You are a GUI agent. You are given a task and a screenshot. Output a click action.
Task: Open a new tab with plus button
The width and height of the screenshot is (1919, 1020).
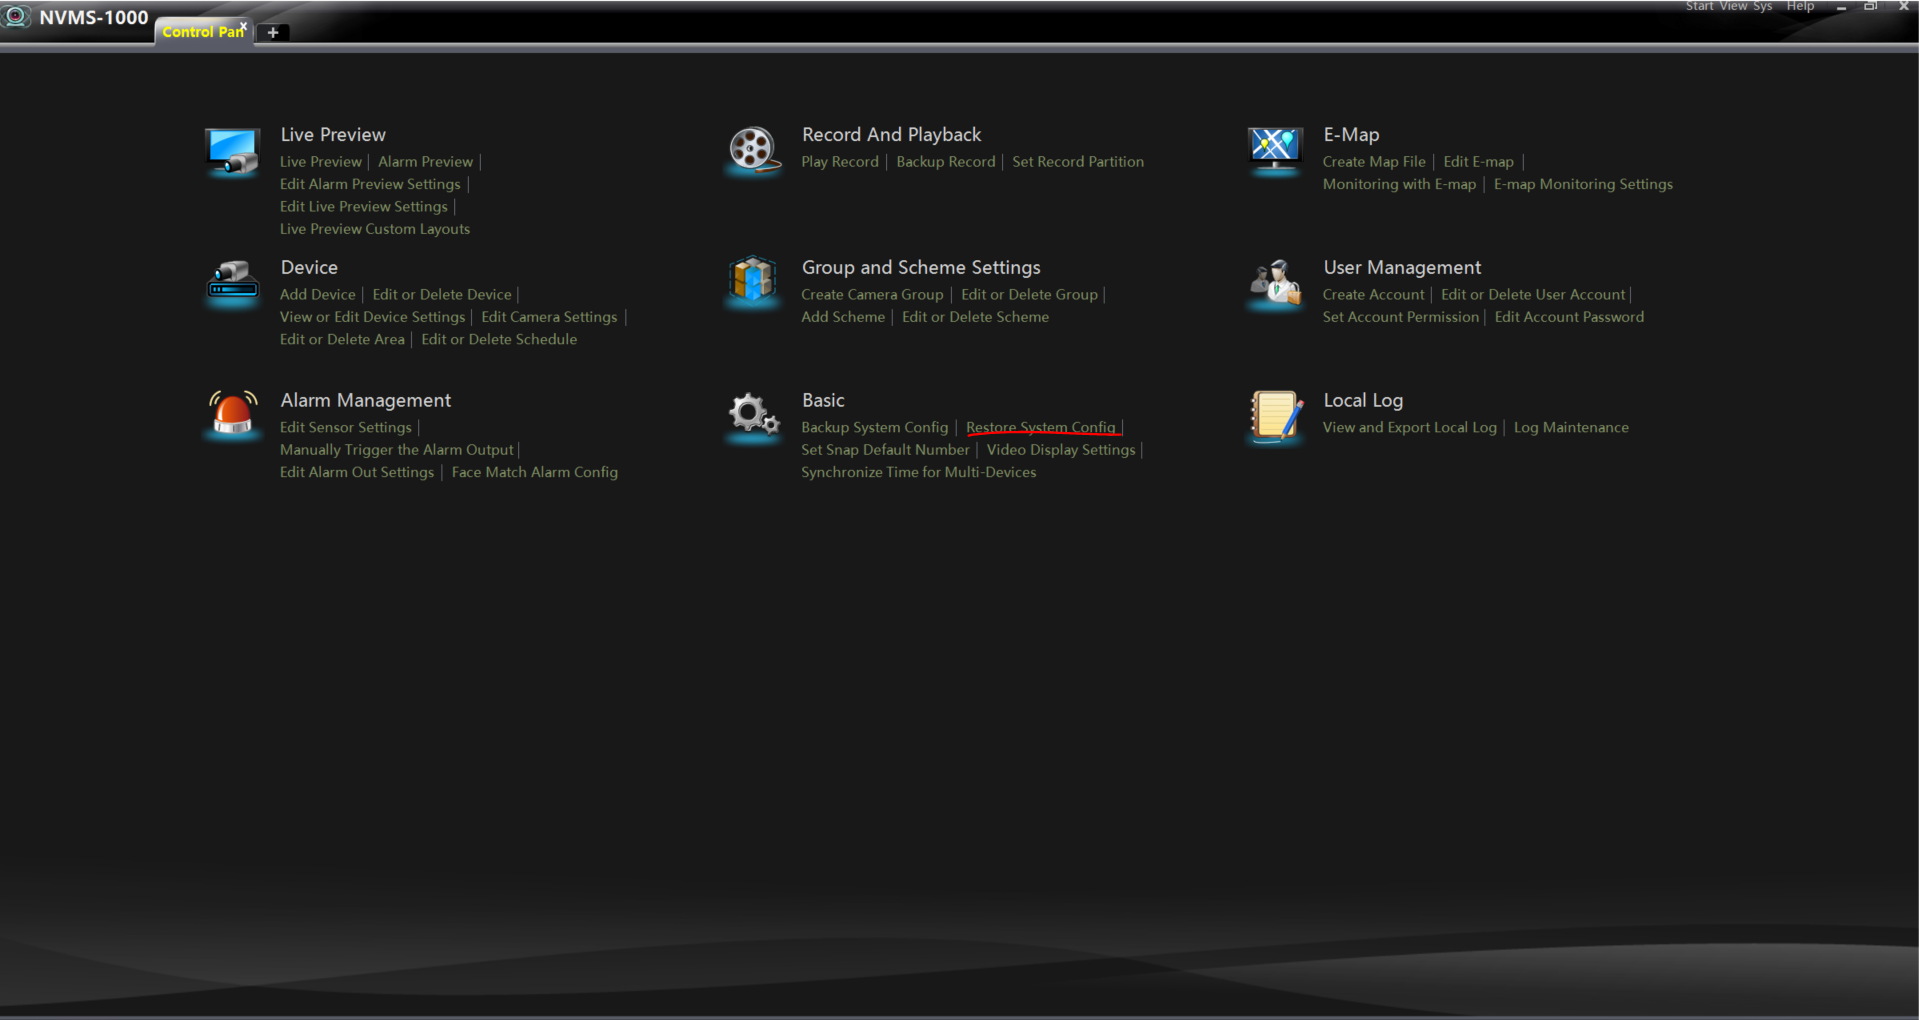(x=273, y=33)
